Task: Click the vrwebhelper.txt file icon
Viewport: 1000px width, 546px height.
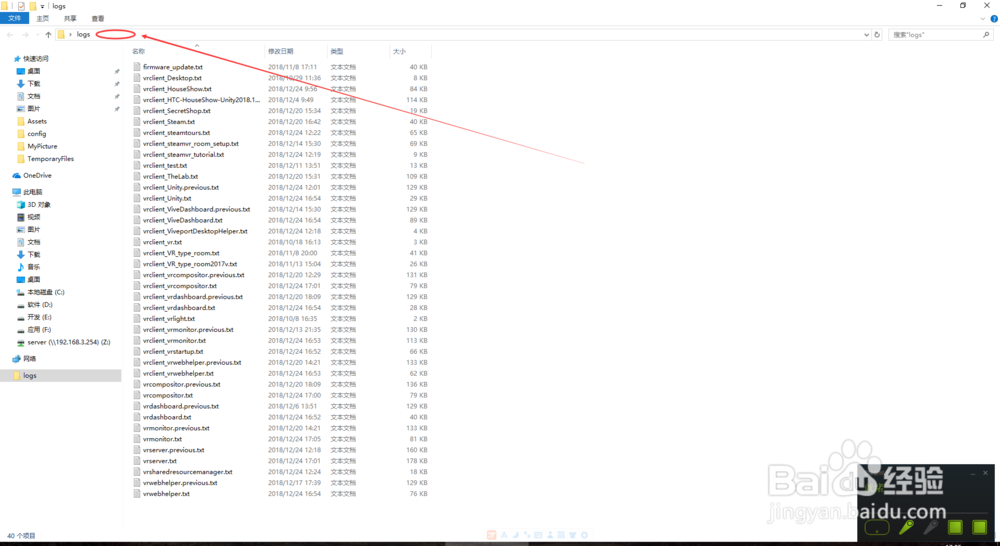Action: (x=136, y=494)
